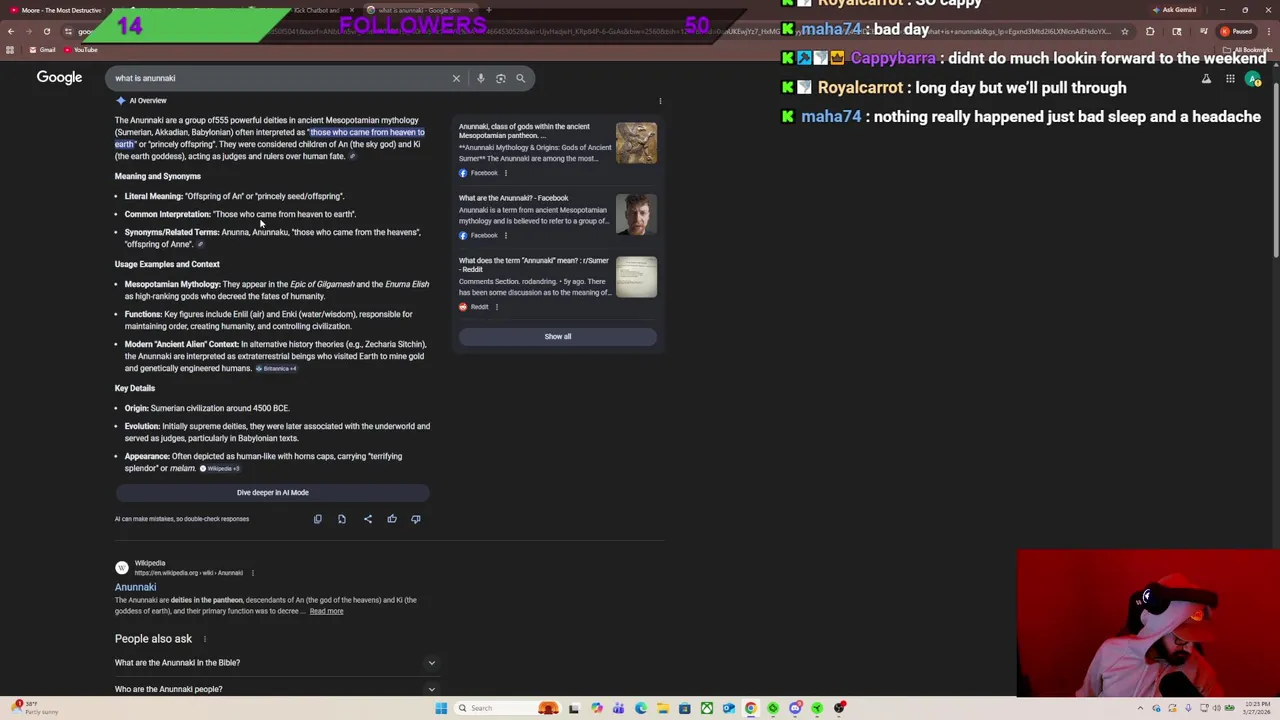
Task: Open Microsoft Edge from taskbar
Action: tap(640, 708)
